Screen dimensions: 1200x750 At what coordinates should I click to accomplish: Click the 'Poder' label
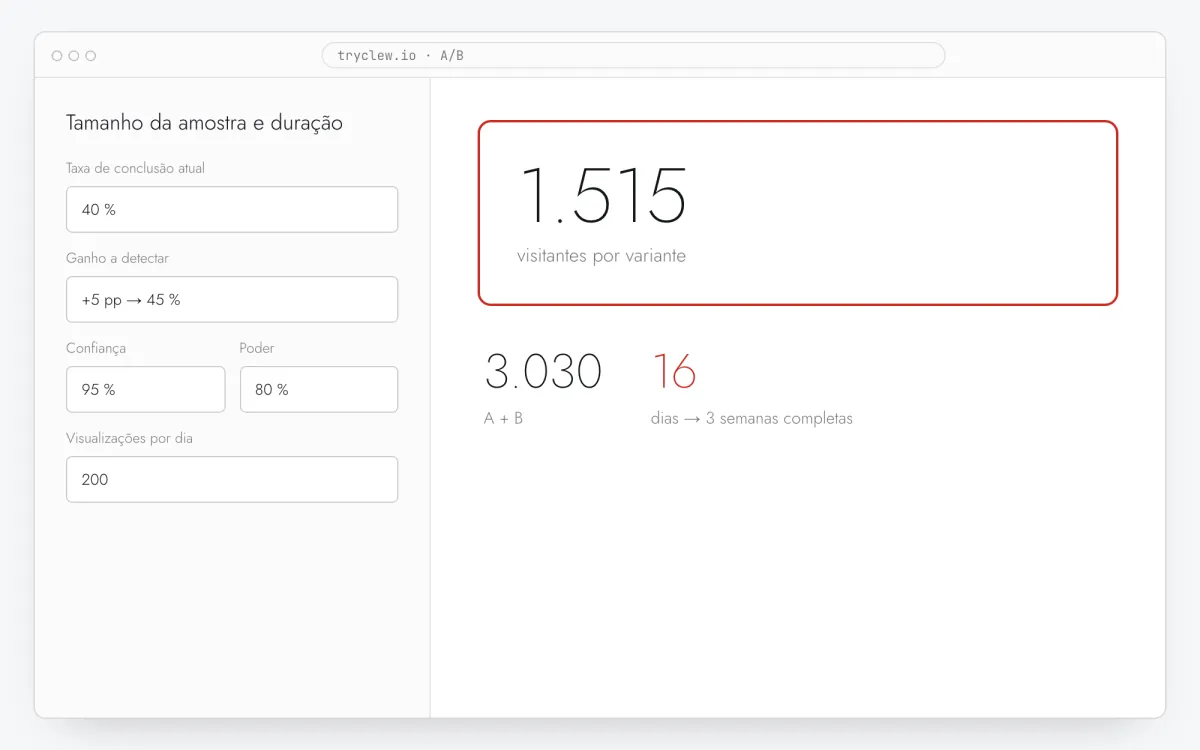pyautogui.click(x=257, y=348)
